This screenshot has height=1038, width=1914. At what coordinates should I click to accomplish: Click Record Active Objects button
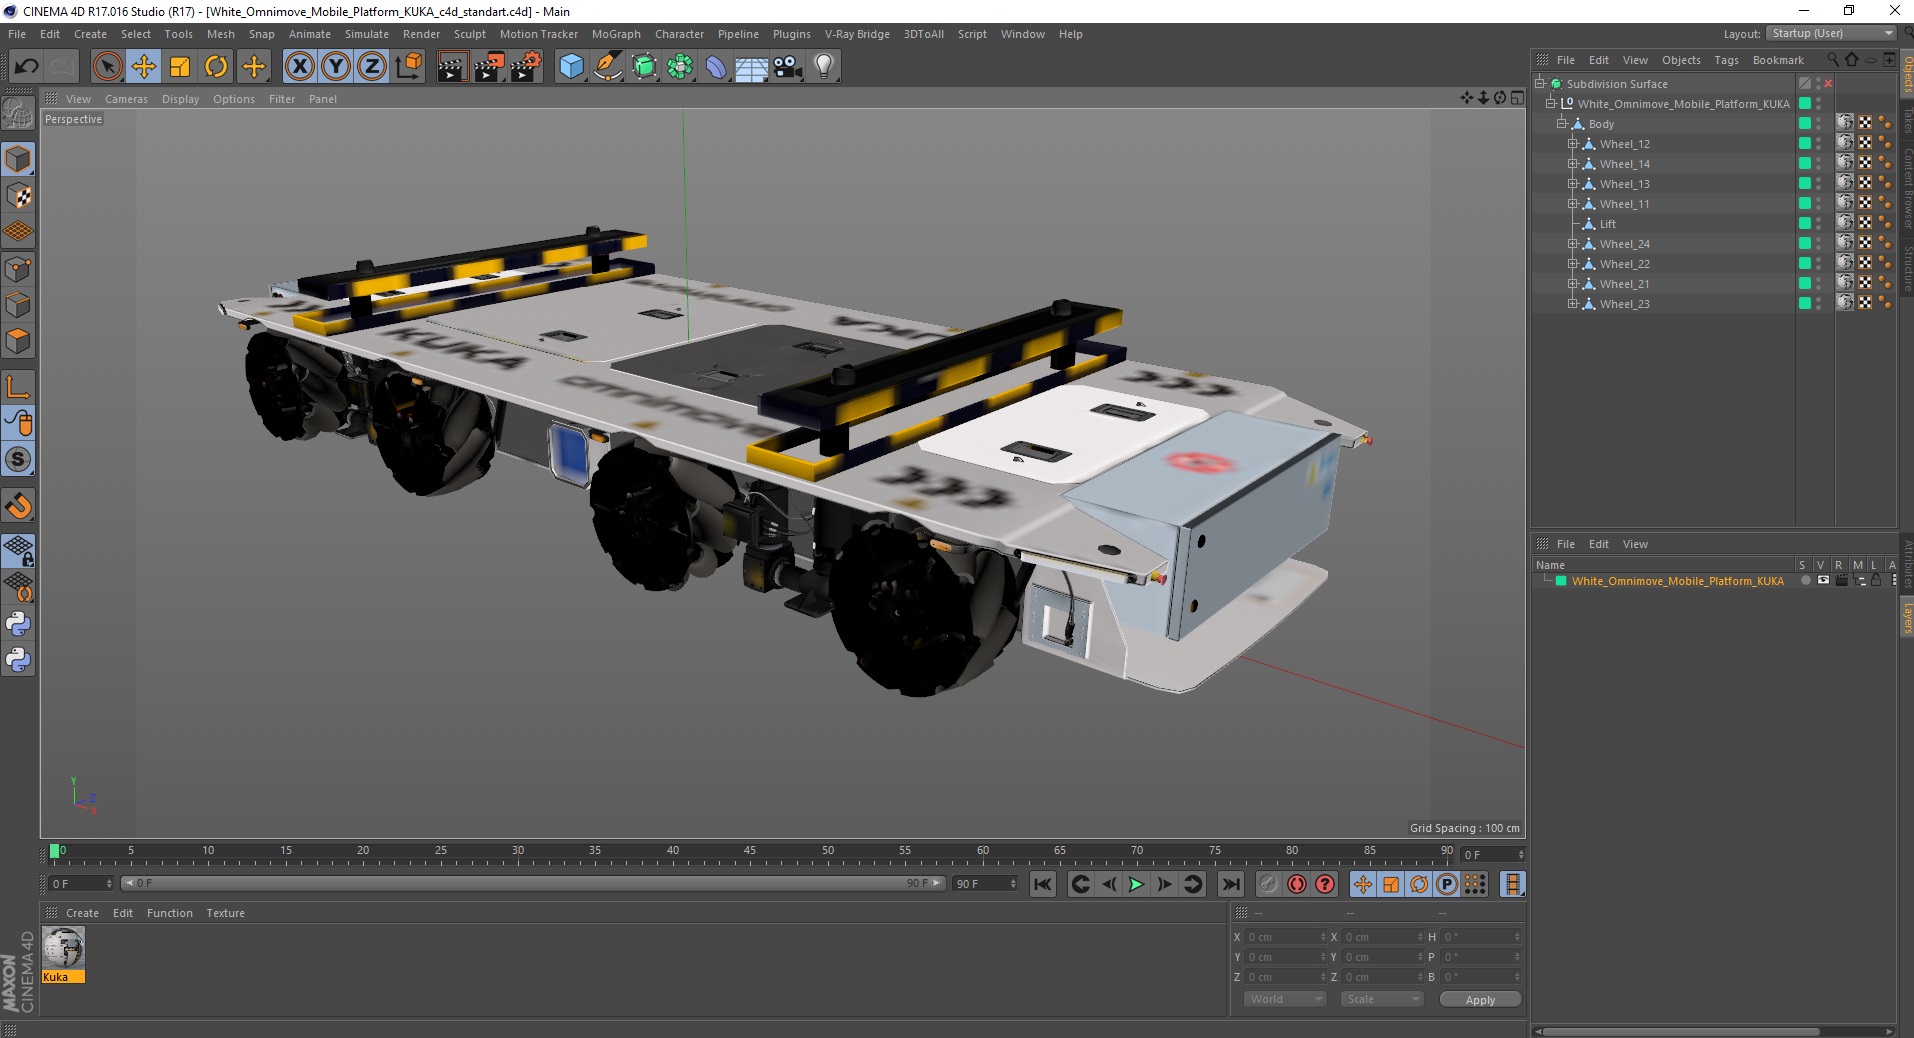point(1268,884)
